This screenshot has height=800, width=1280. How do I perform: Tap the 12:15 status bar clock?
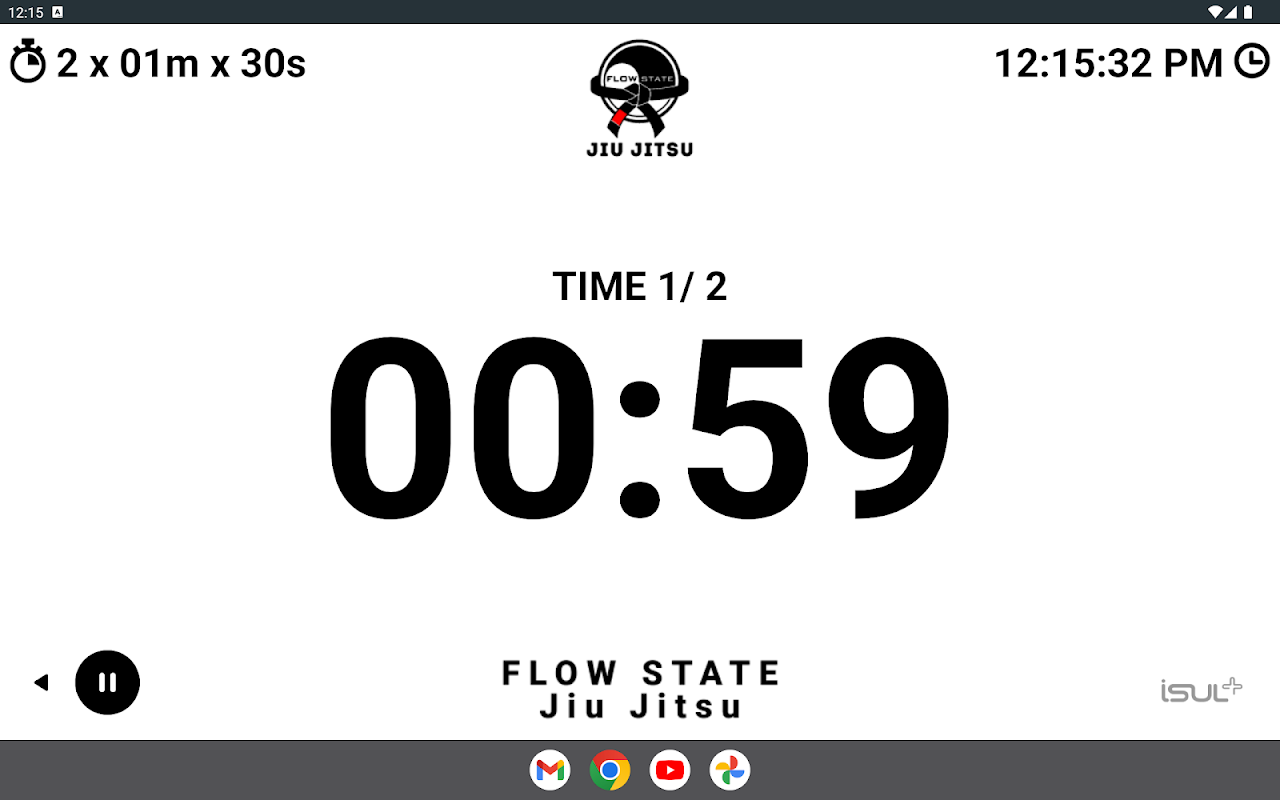pos(25,12)
